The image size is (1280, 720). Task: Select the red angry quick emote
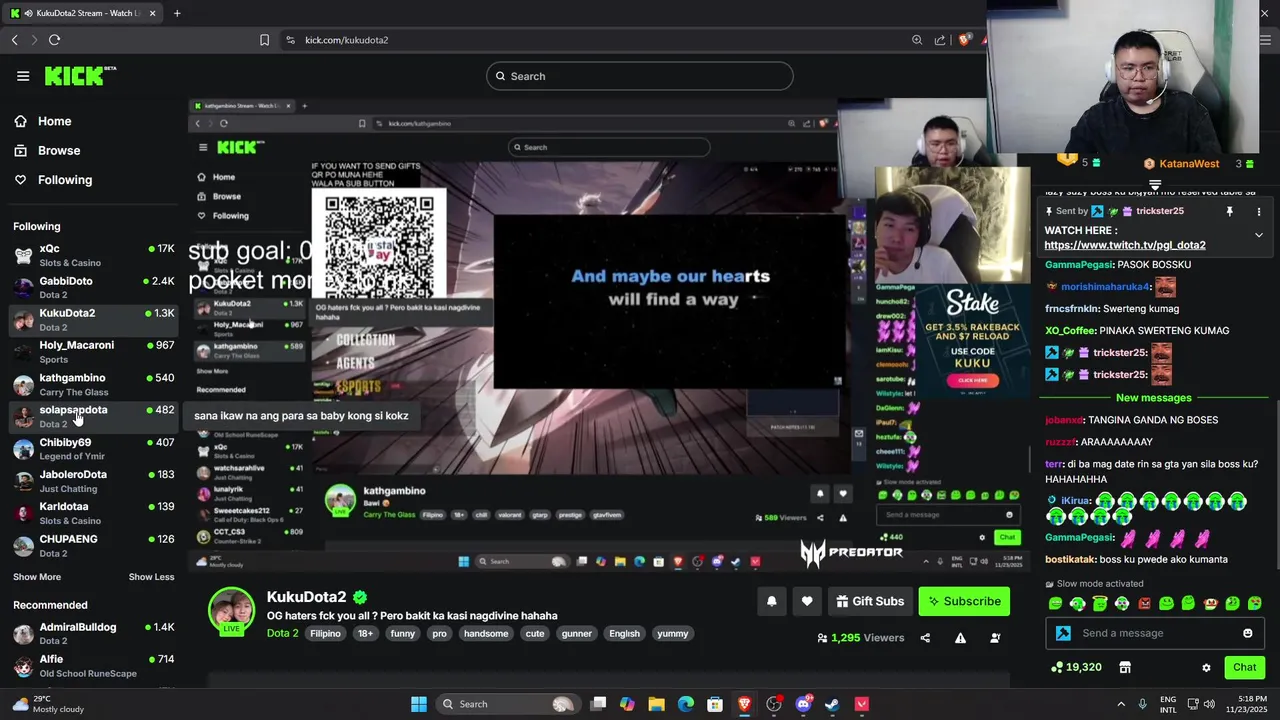pyautogui.click(x=1144, y=603)
